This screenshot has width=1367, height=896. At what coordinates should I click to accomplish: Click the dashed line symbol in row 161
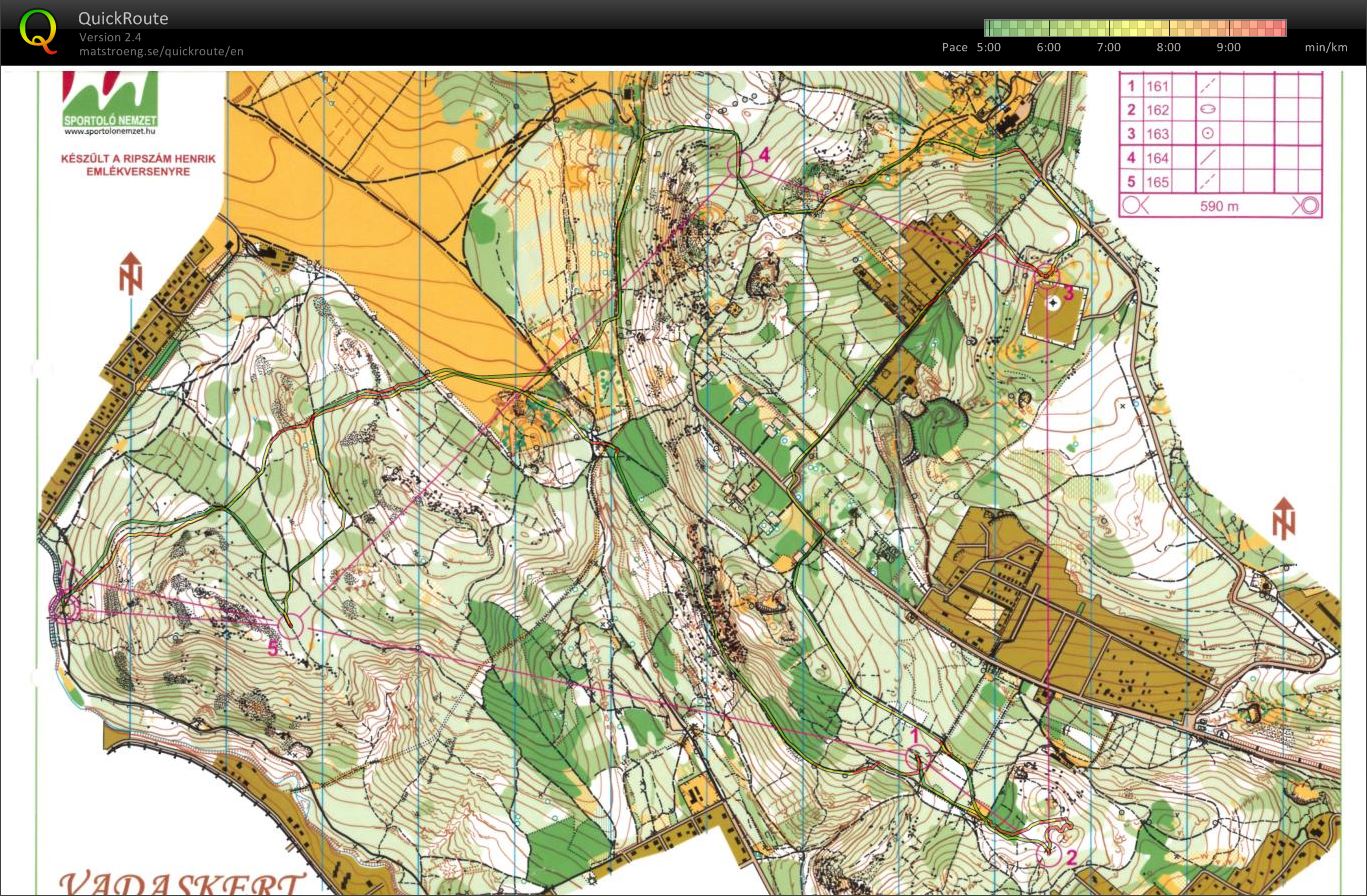click(1208, 86)
